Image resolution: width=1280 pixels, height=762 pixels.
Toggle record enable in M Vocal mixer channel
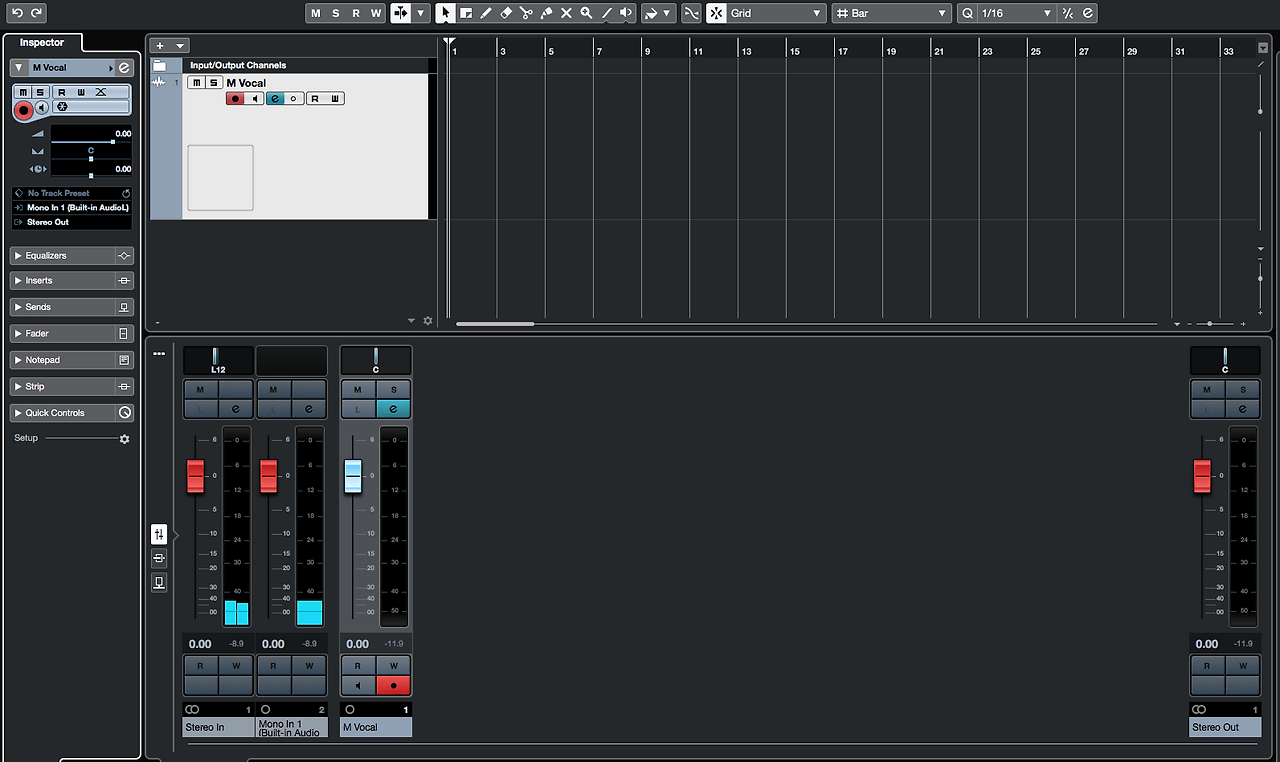click(x=394, y=686)
